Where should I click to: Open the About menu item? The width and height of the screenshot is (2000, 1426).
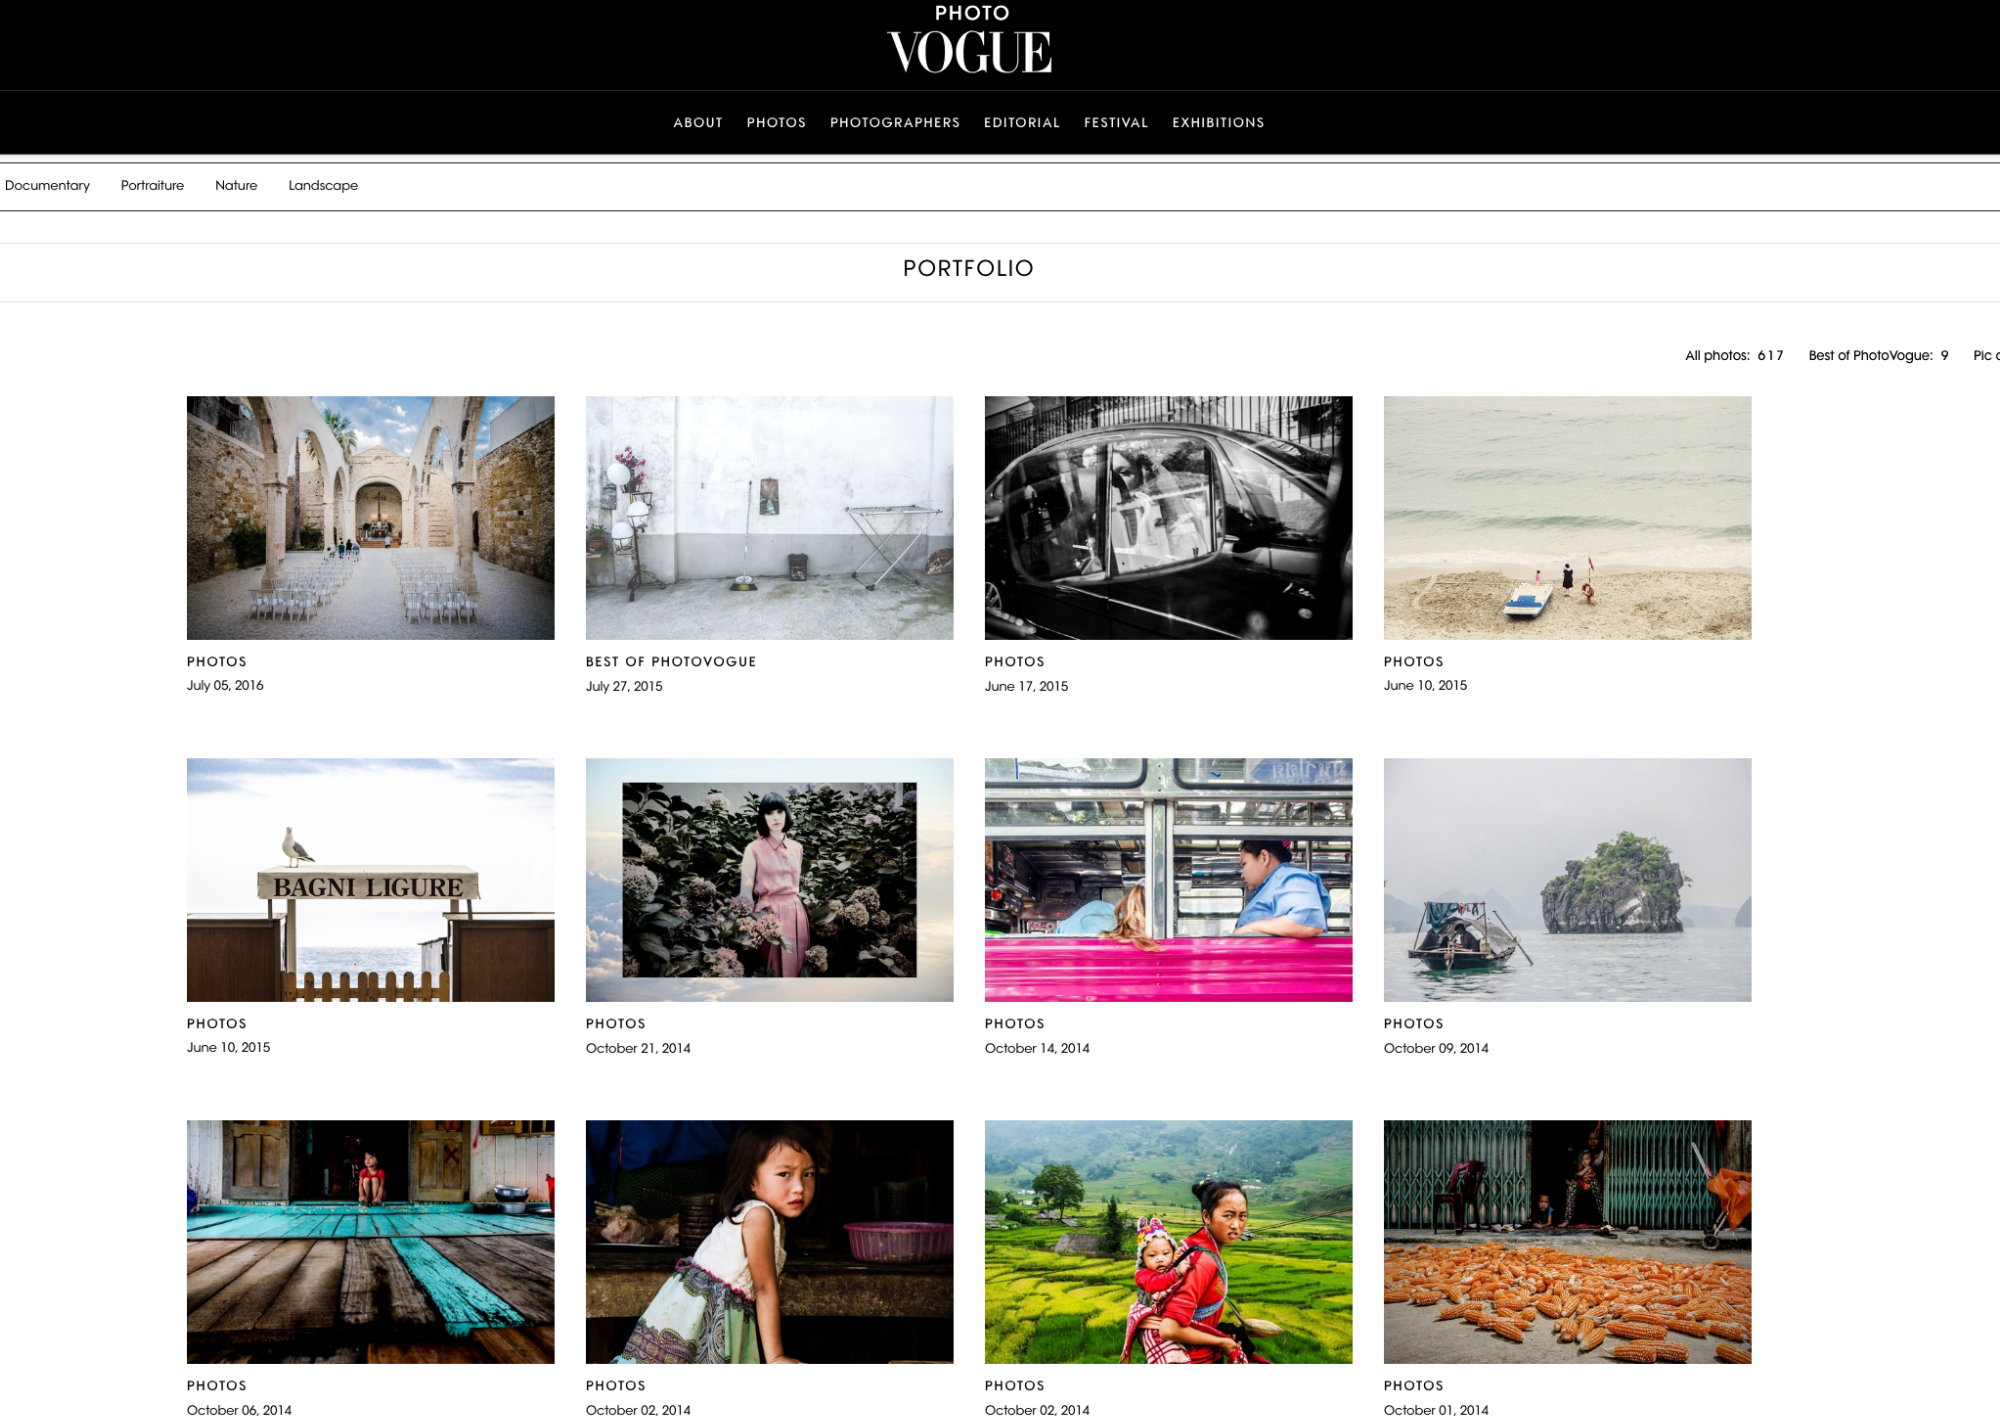tap(697, 123)
